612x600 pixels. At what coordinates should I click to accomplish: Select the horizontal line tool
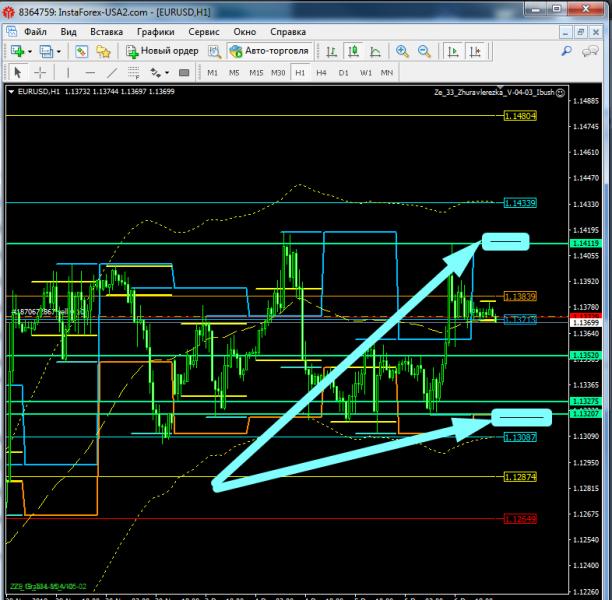91,72
